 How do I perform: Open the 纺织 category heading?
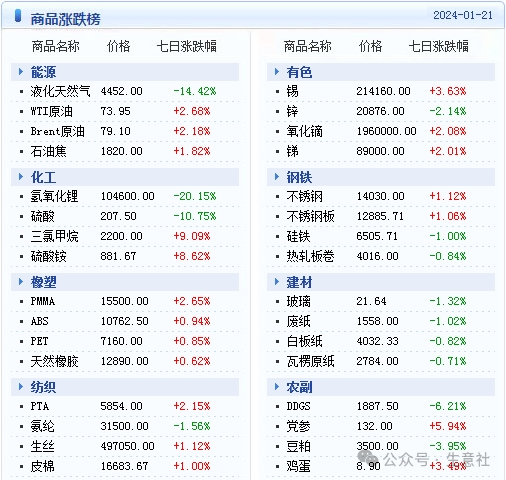(x=43, y=387)
